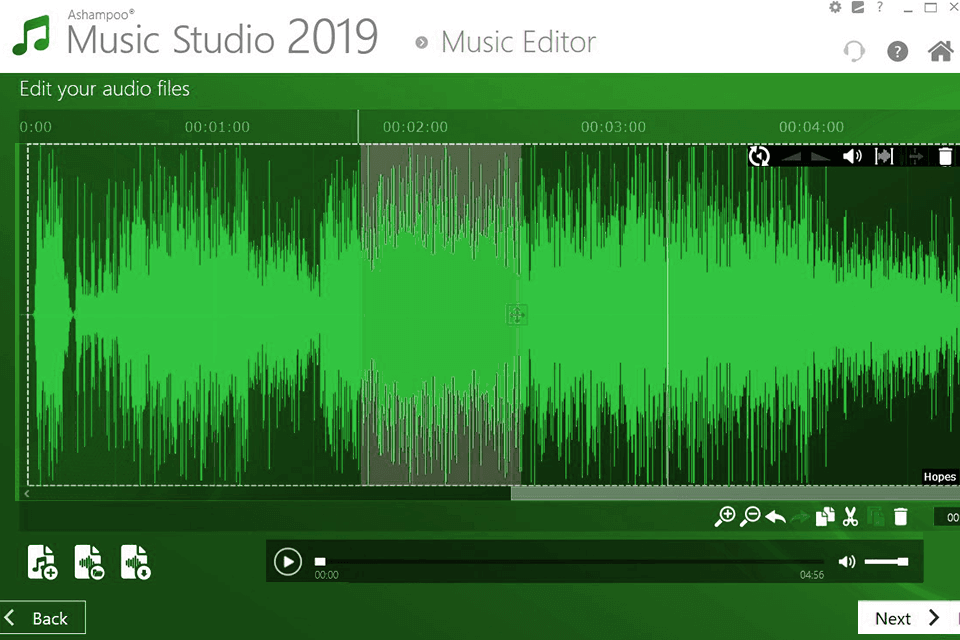Open help with the round question mark icon
960x640 pixels.
(898, 51)
